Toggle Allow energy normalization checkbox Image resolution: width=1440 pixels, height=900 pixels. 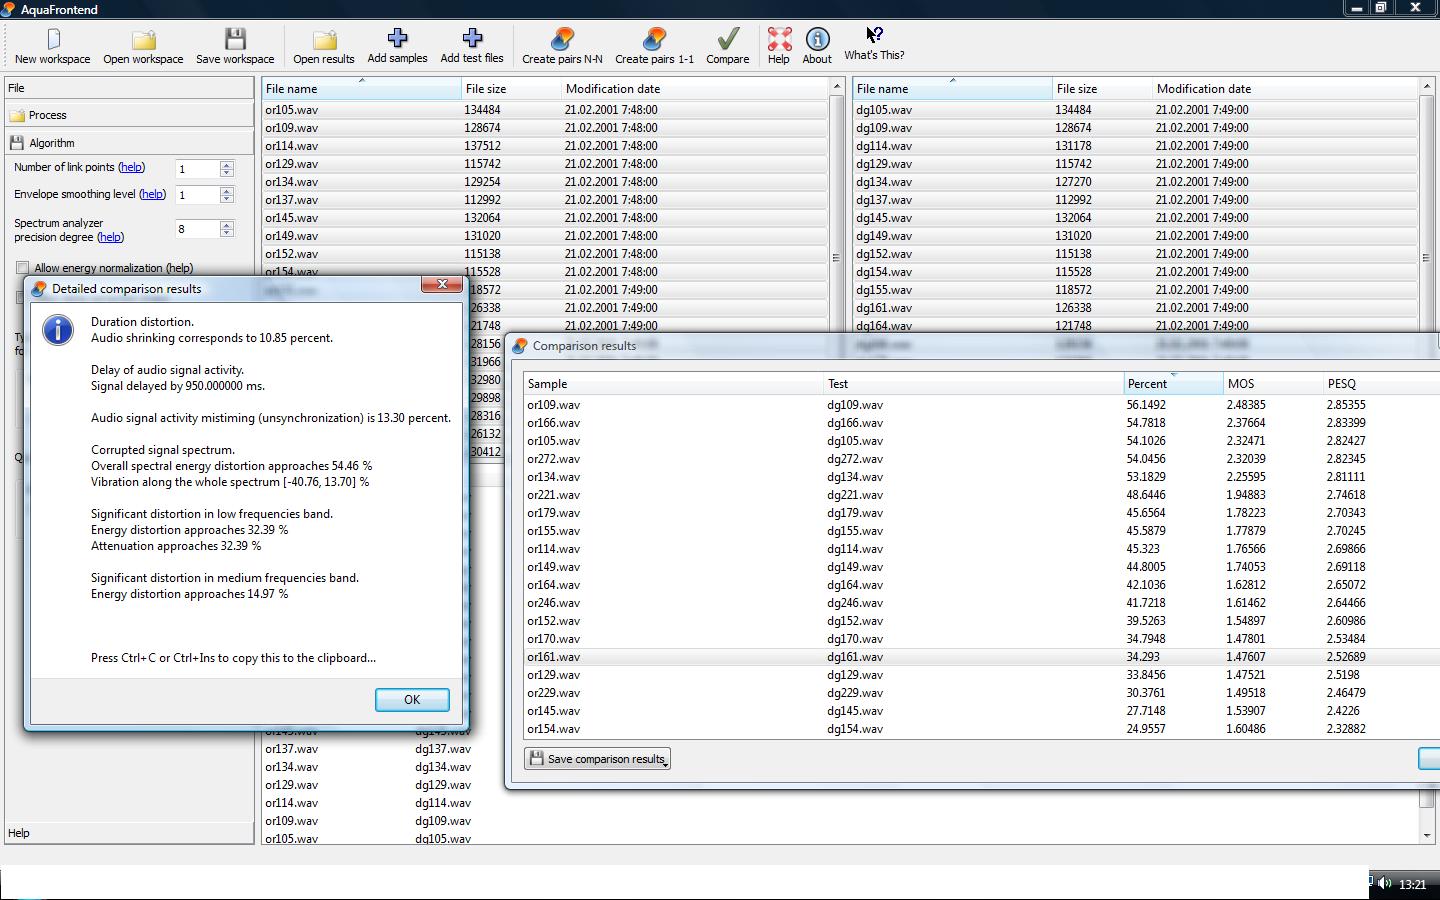[22, 268]
